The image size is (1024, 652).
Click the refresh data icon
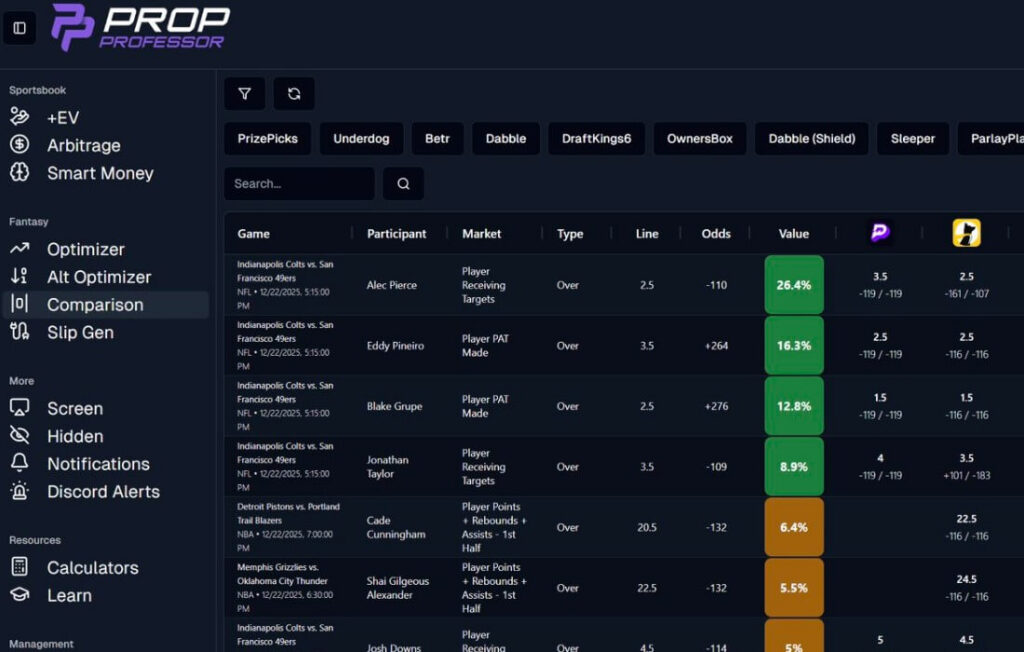[x=294, y=93]
